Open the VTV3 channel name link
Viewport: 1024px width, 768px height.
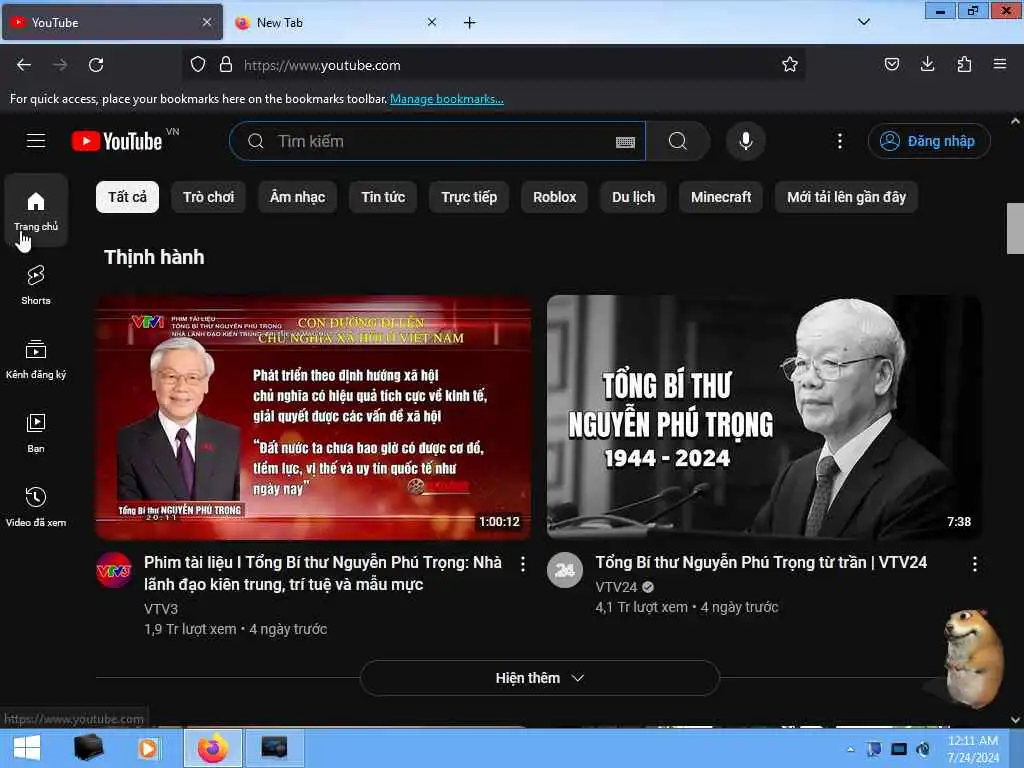click(161, 609)
